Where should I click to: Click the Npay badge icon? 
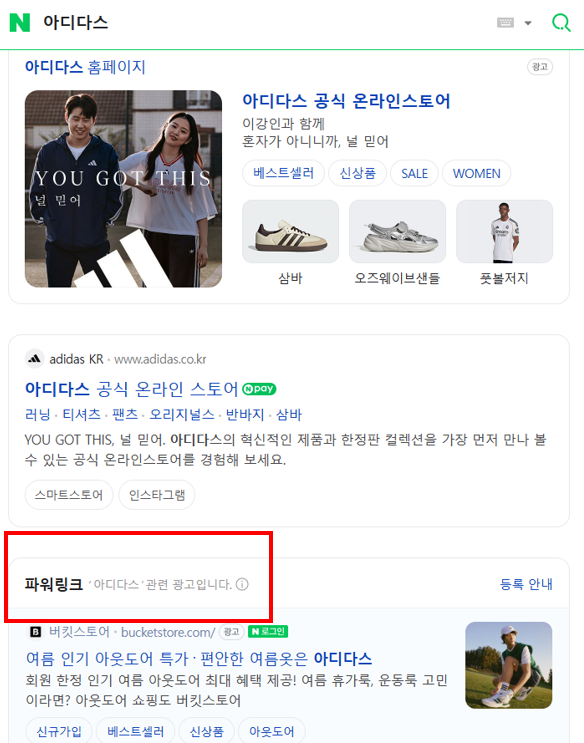[259, 389]
